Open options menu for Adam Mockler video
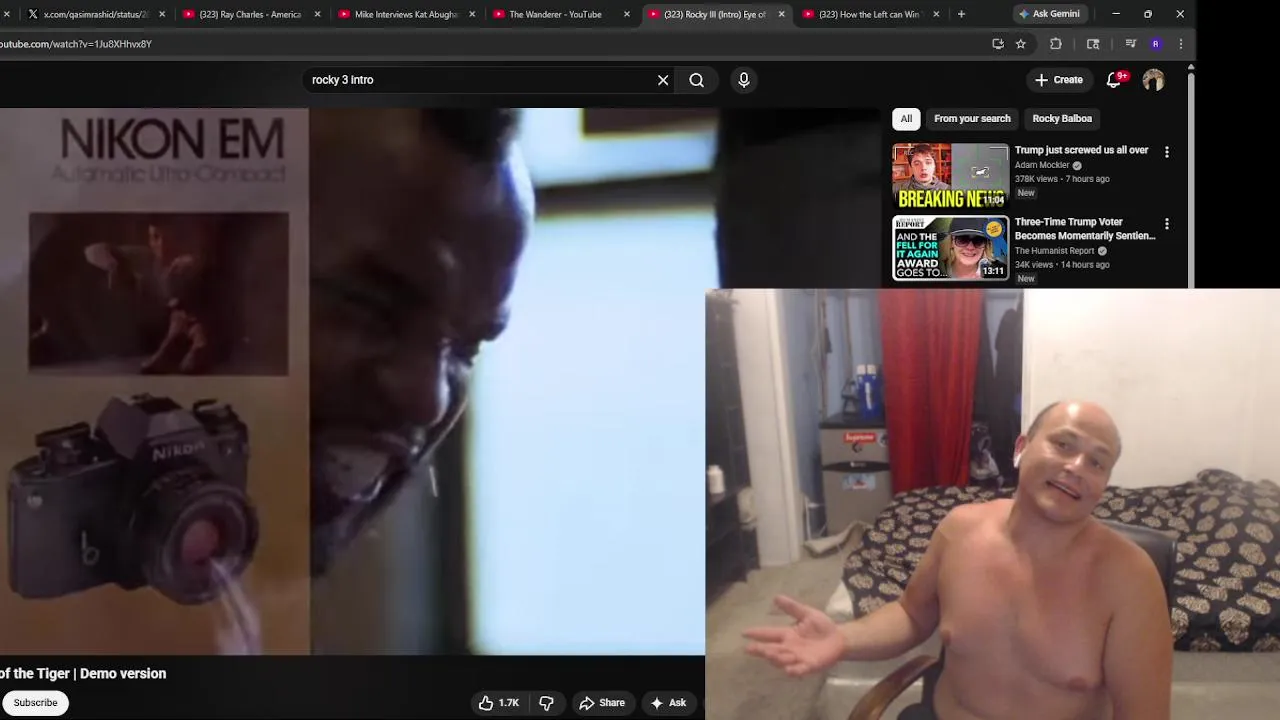1280x720 pixels. [1167, 152]
